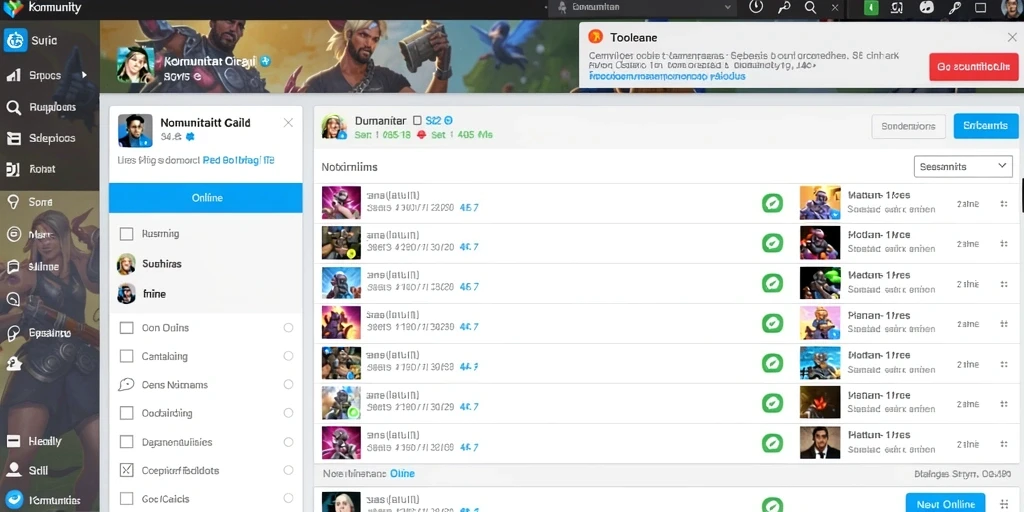Expand the Srpocs sidebar arrow
The width and height of the screenshot is (1024, 512).
point(84,75)
